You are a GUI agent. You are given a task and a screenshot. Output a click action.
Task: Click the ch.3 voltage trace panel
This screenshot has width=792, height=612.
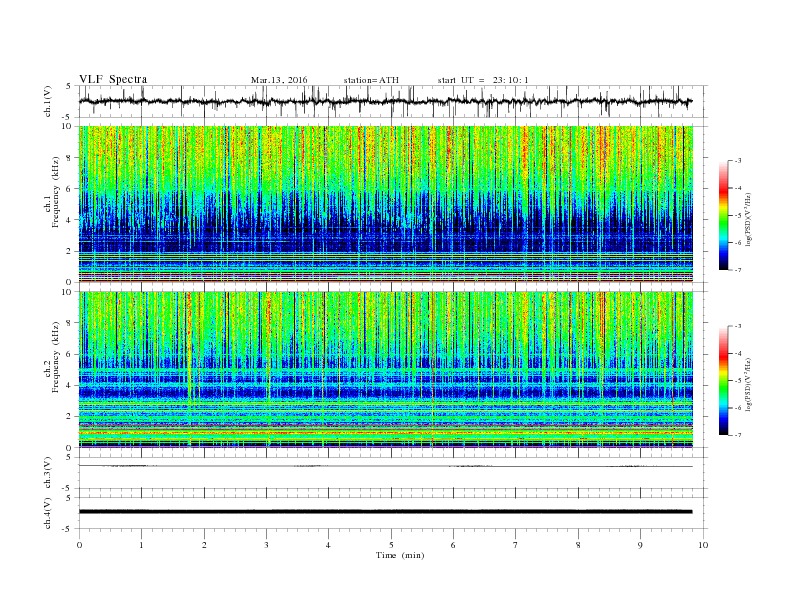(x=393, y=473)
